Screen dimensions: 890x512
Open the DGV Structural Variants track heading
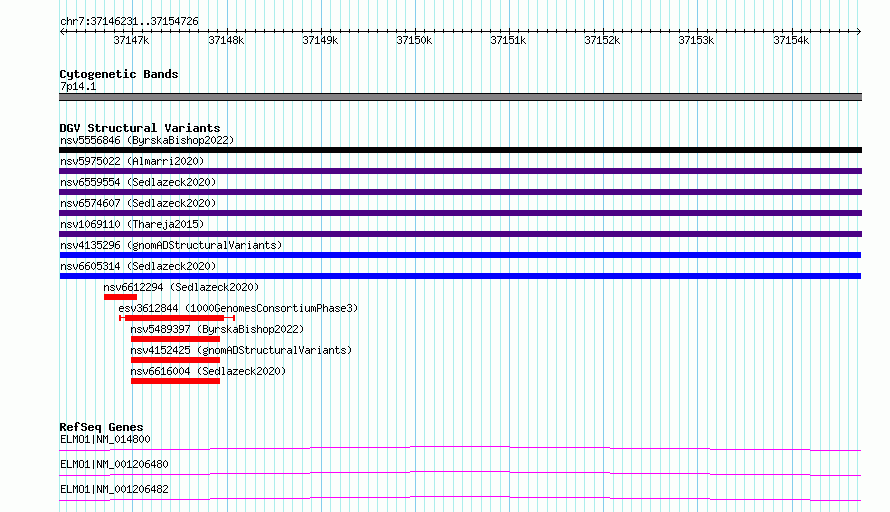pos(140,128)
